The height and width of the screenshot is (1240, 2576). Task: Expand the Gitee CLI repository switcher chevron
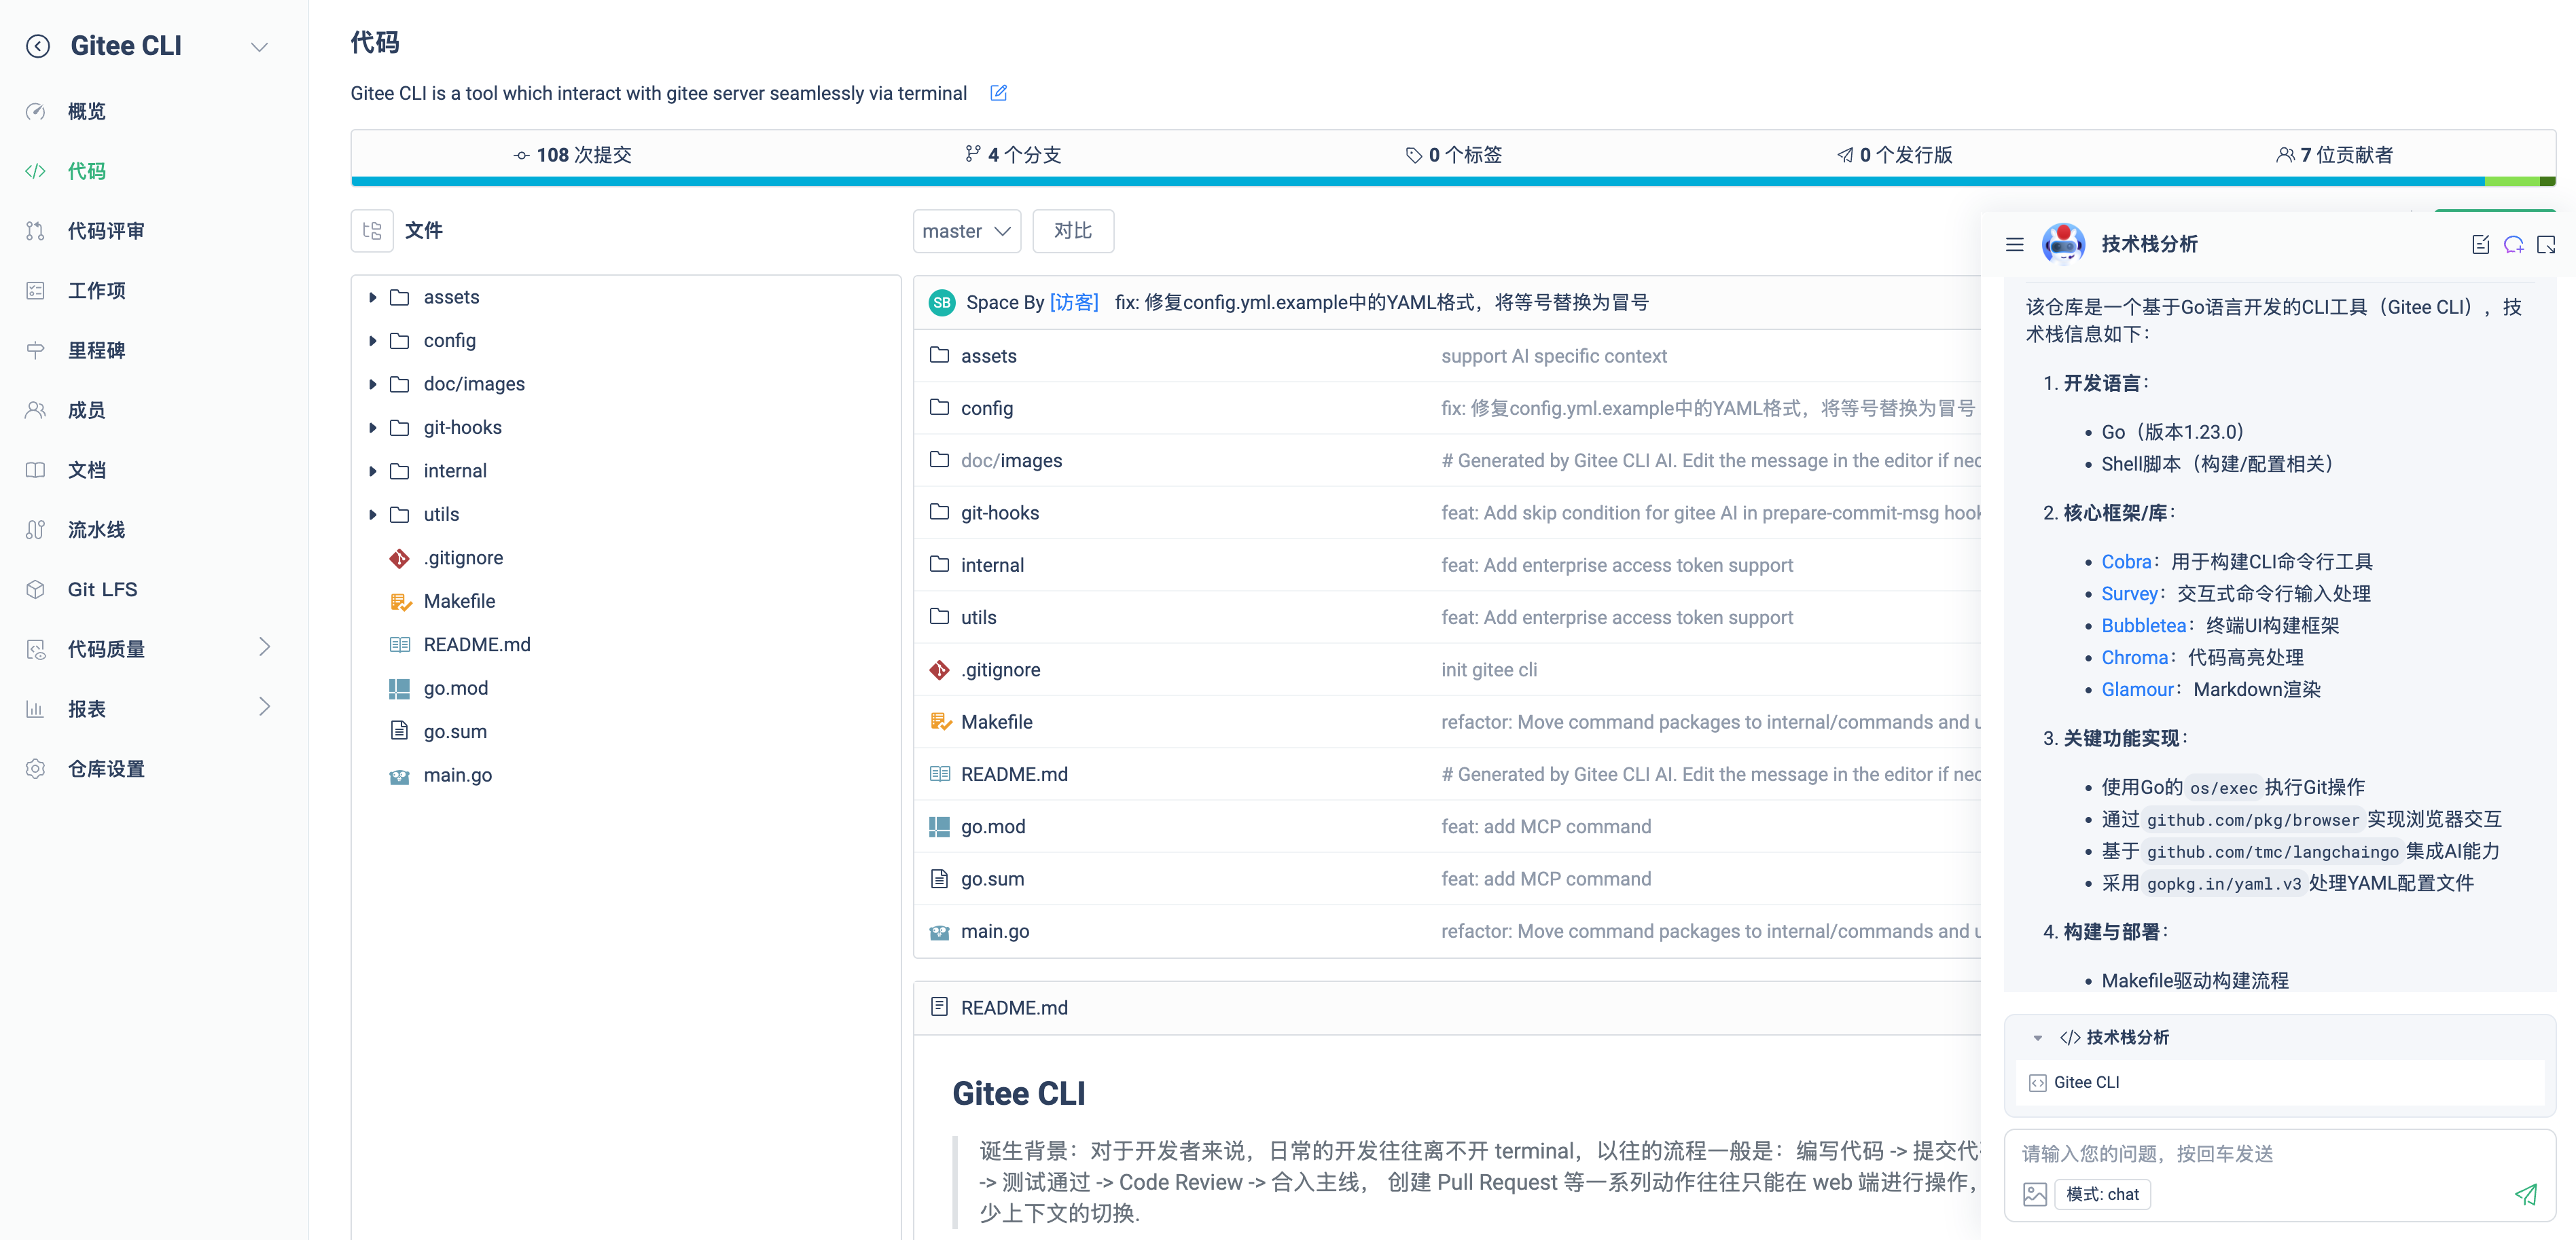coord(259,47)
